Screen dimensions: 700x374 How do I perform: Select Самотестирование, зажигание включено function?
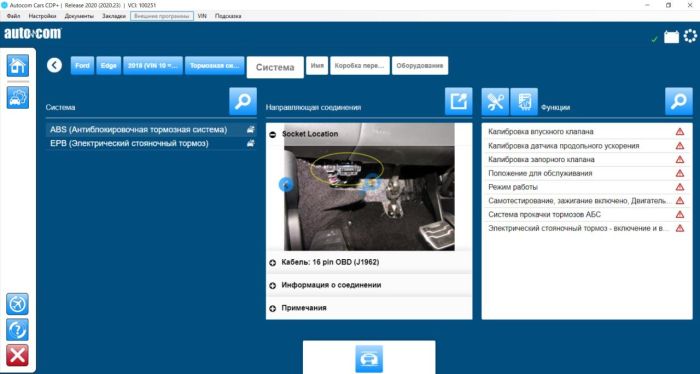coord(587,201)
